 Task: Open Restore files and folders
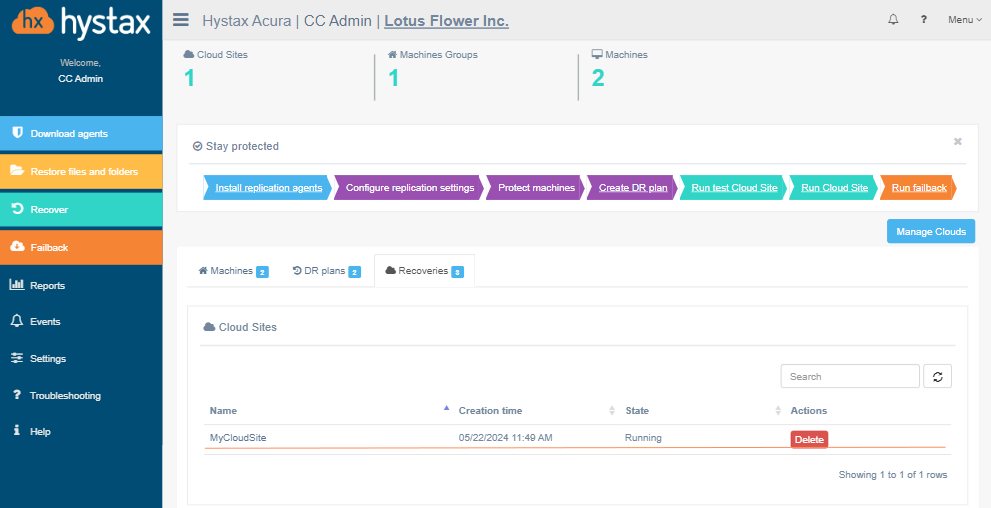click(81, 171)
